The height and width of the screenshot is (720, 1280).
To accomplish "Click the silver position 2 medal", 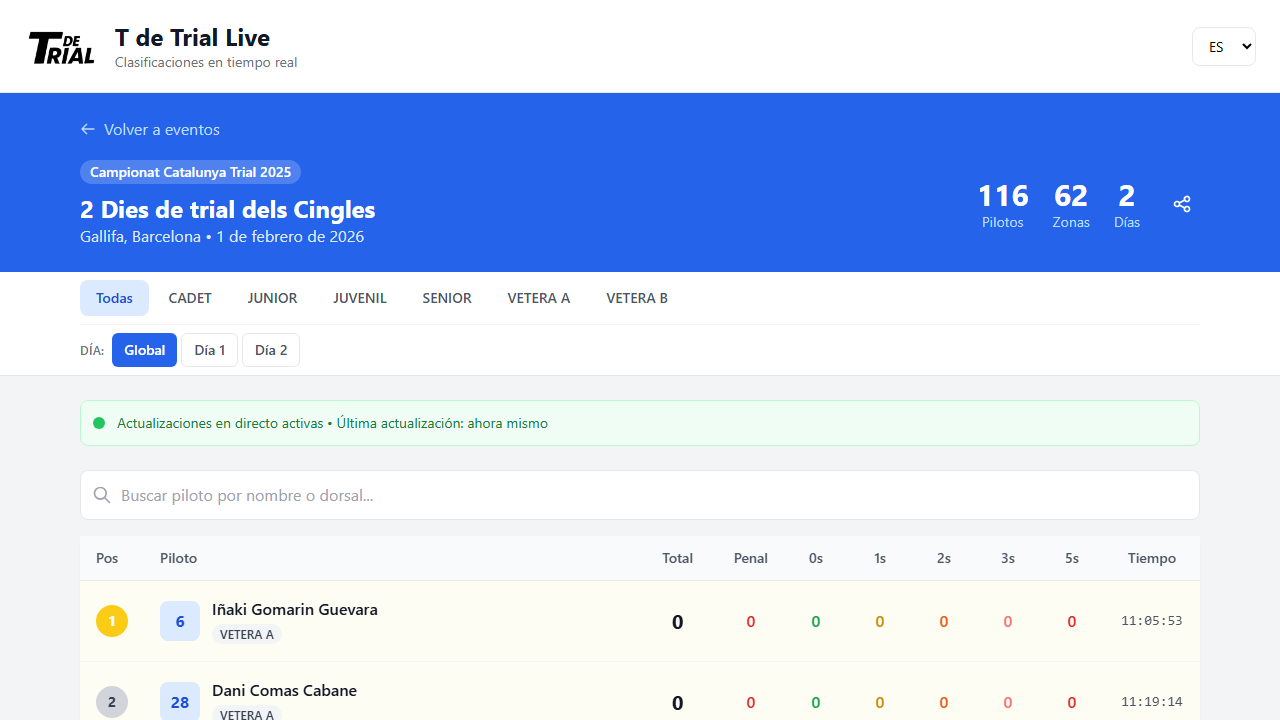I will click(112, 702).
